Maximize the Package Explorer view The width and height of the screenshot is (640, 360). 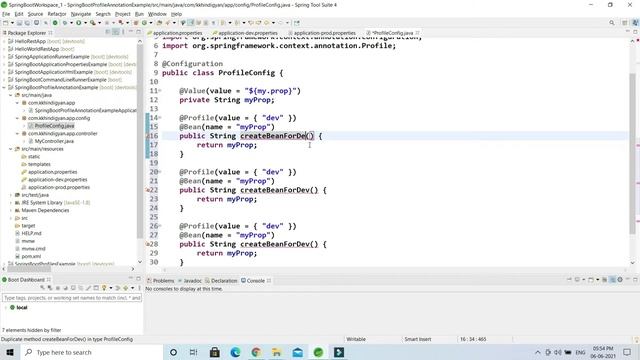pyautogui.click(x=138, y=32)
